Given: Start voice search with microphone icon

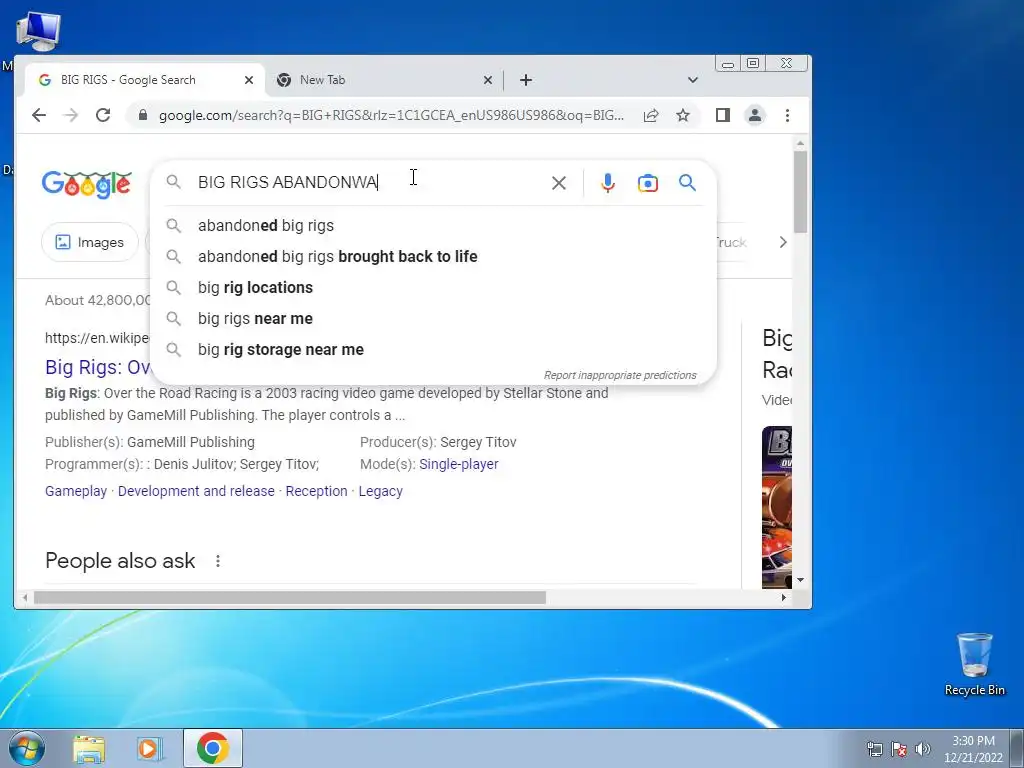Looking at the screenshot, I should click(608, 183).
